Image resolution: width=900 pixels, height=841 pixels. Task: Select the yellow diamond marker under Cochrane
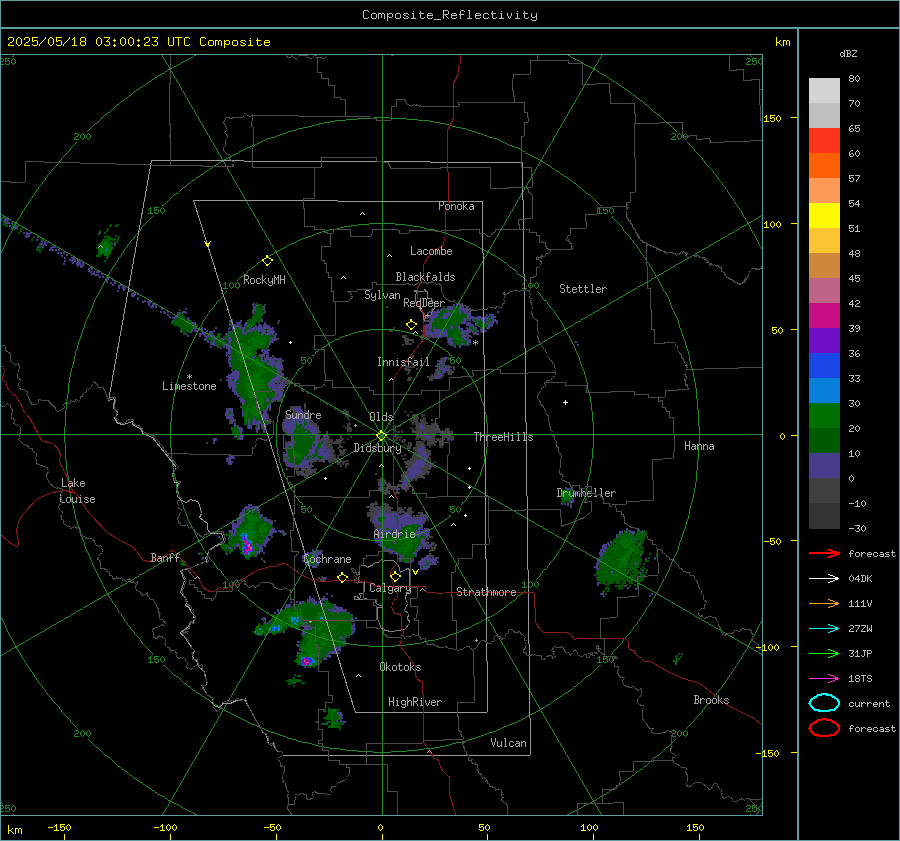(342, 577)
